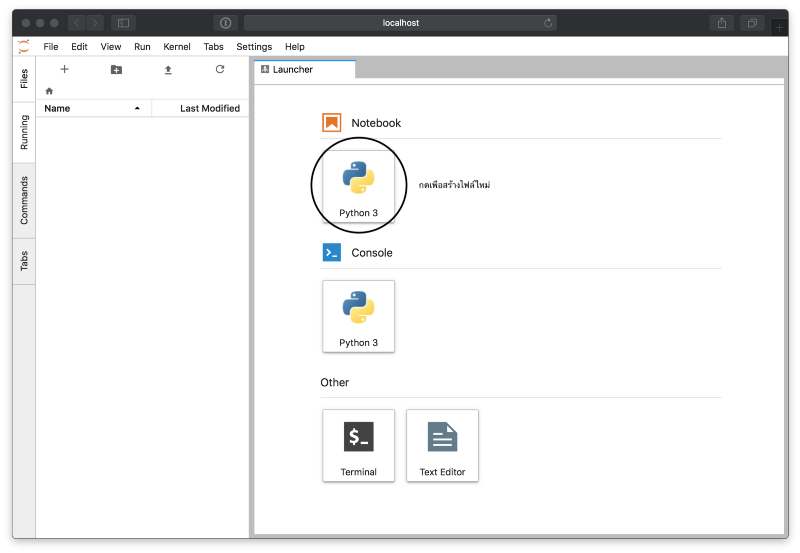The height and width of the screenshot is (553, 800).
Task: Refresh the file list
Action: (220, 69)
